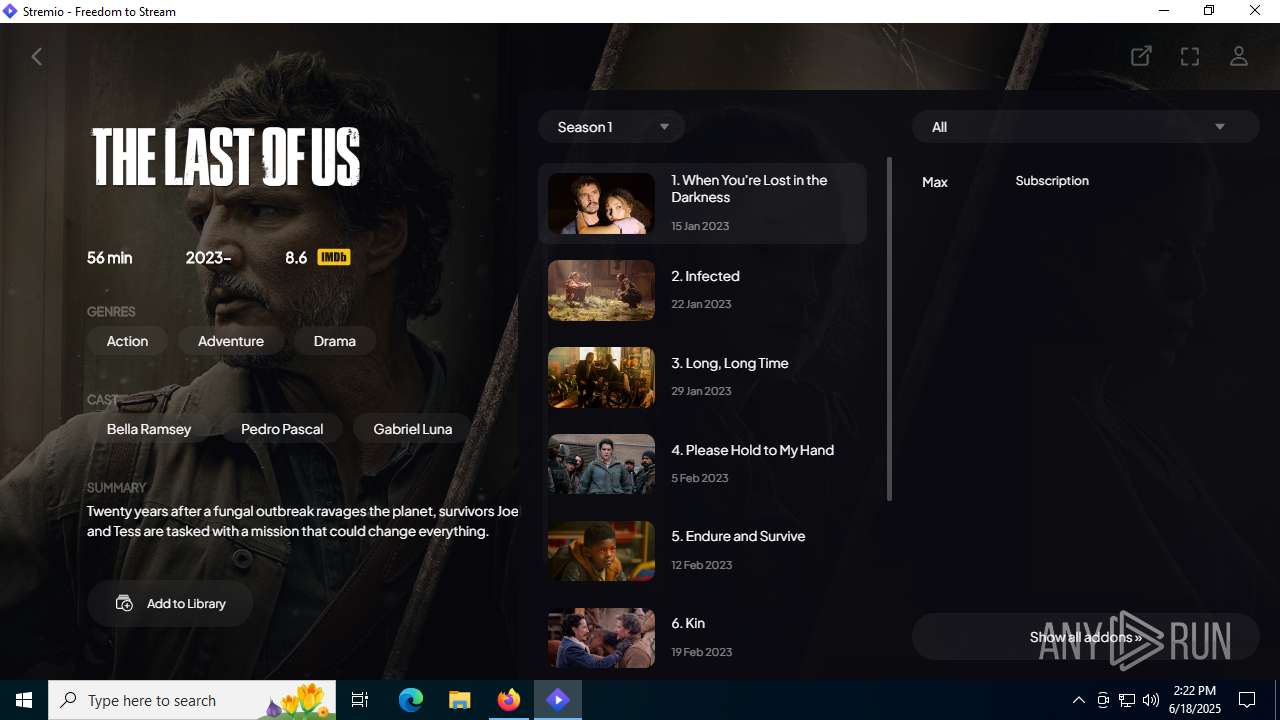Screen dimensions: 1280x720
Task: Click thumbnail of Infected episode
Action: [601, 290]
